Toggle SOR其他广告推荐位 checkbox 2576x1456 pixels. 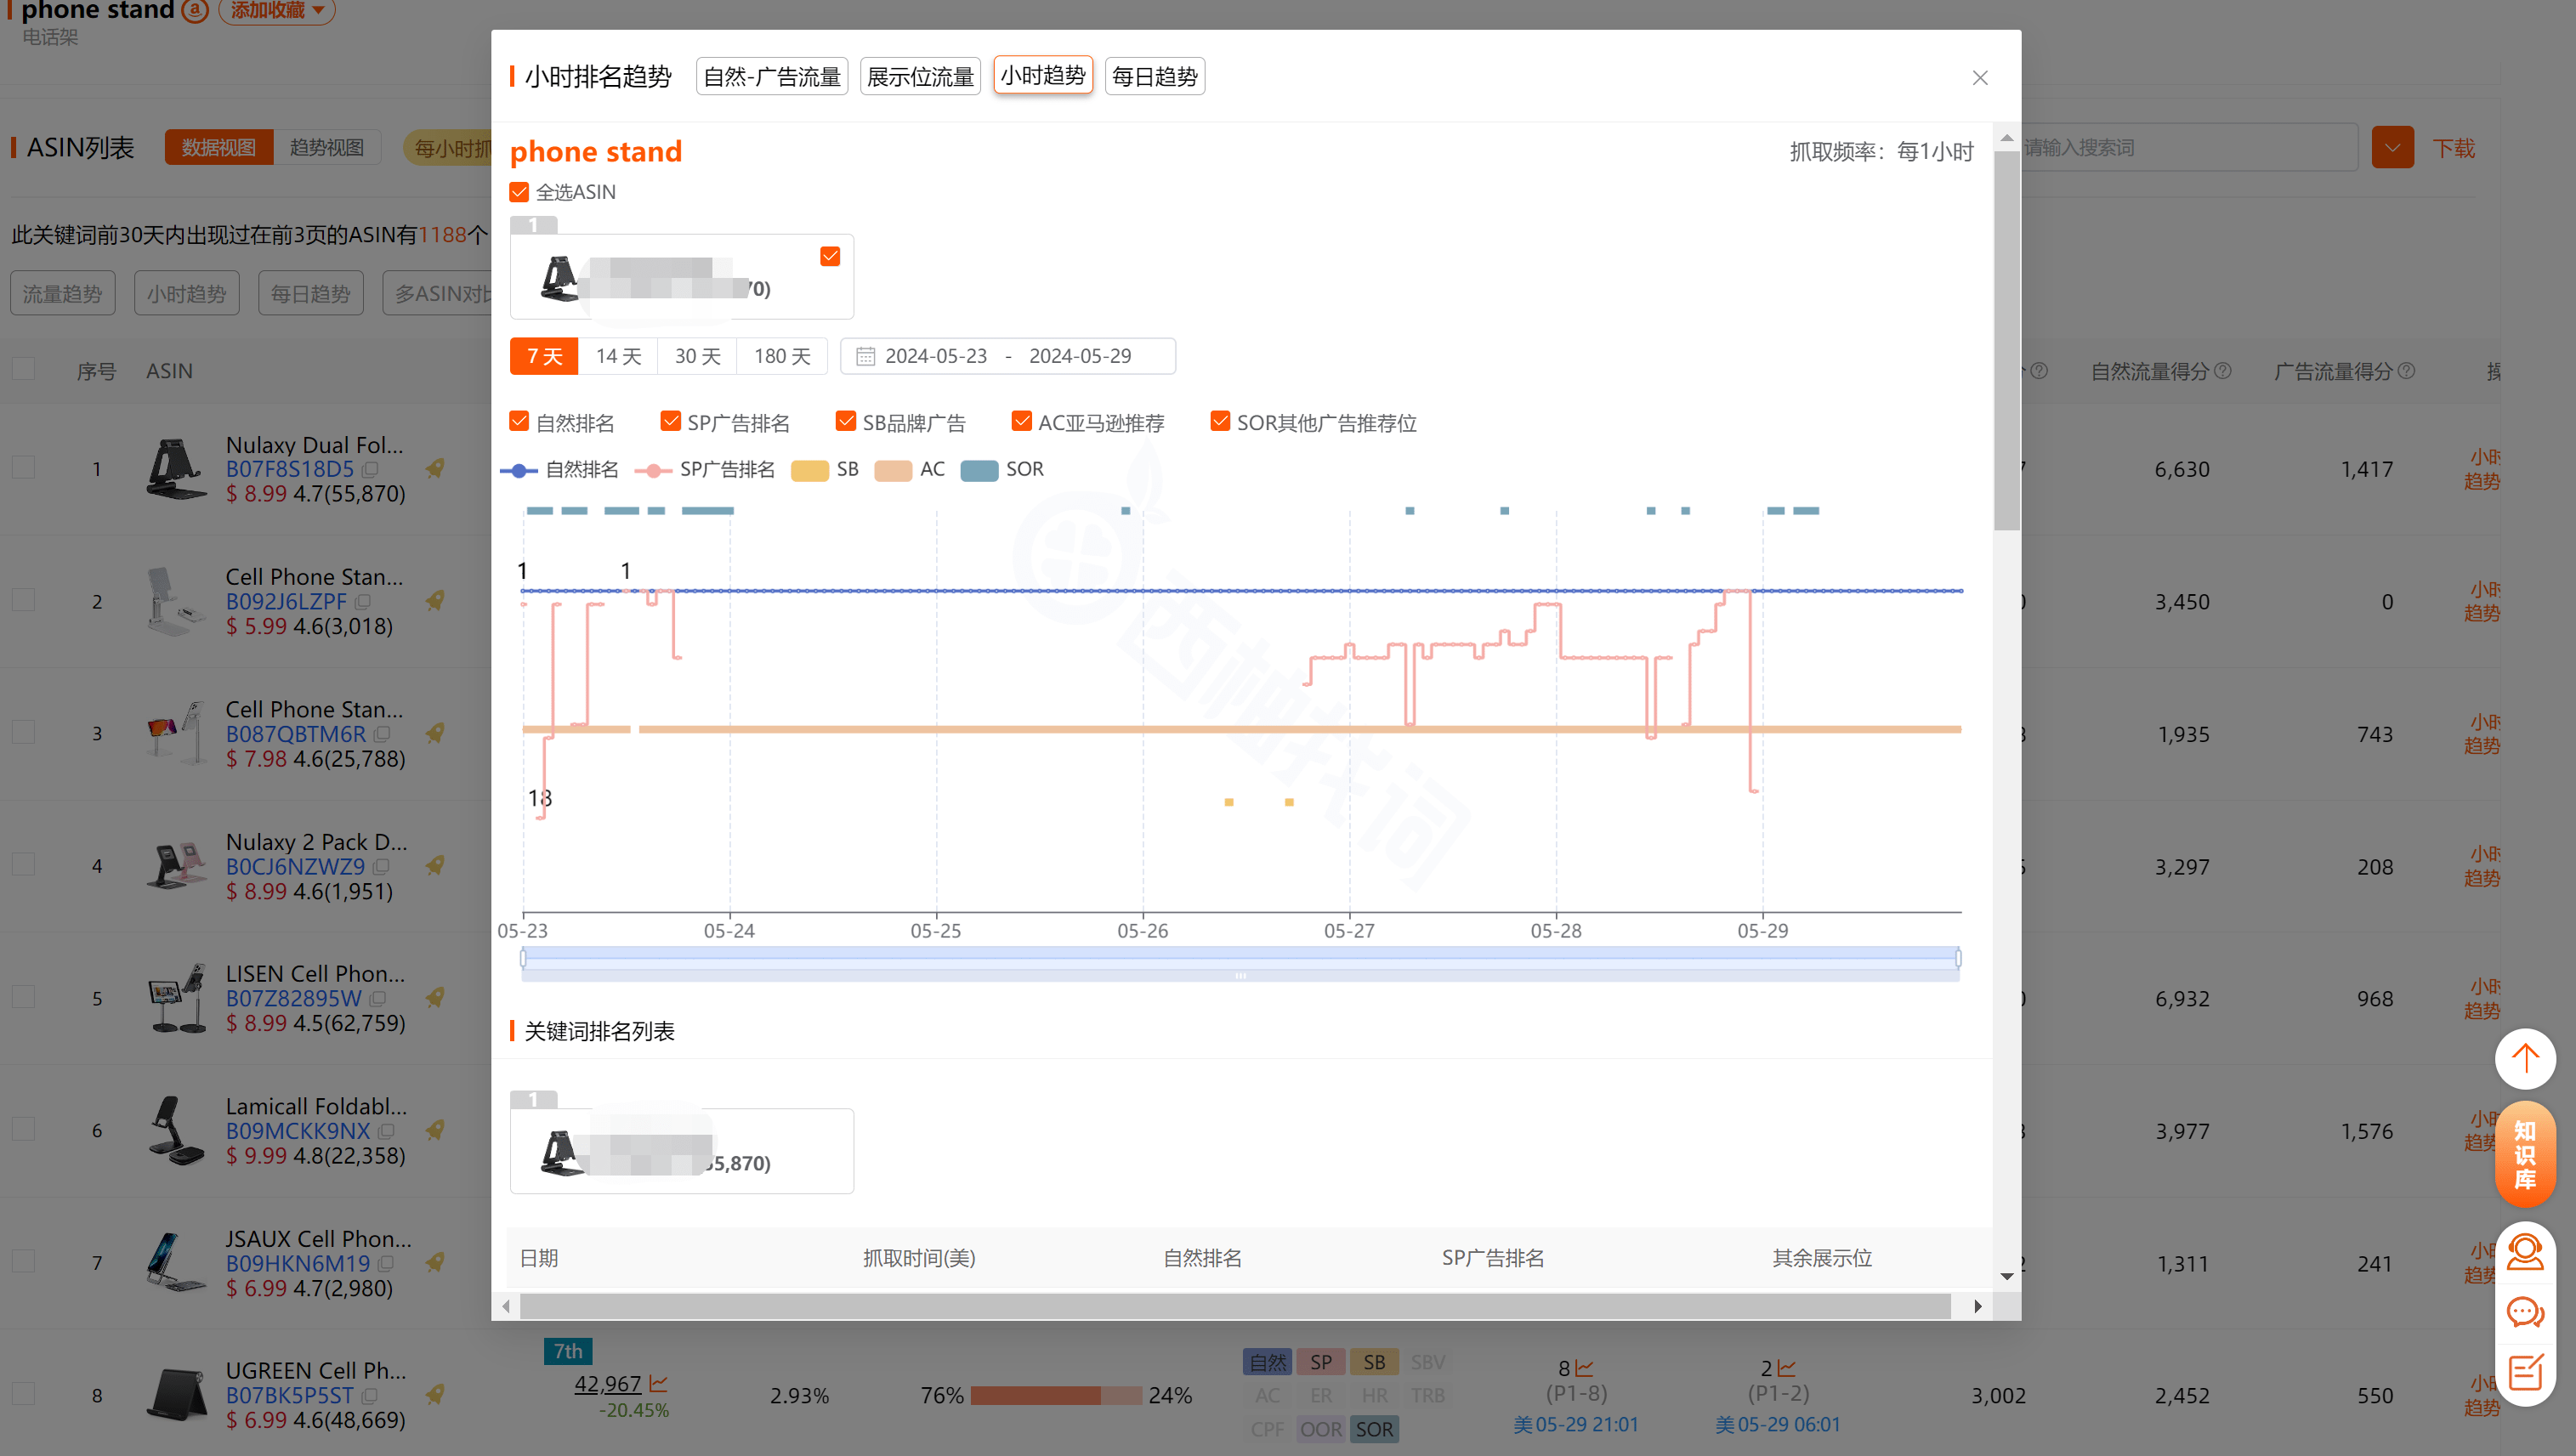[1220, 422]
